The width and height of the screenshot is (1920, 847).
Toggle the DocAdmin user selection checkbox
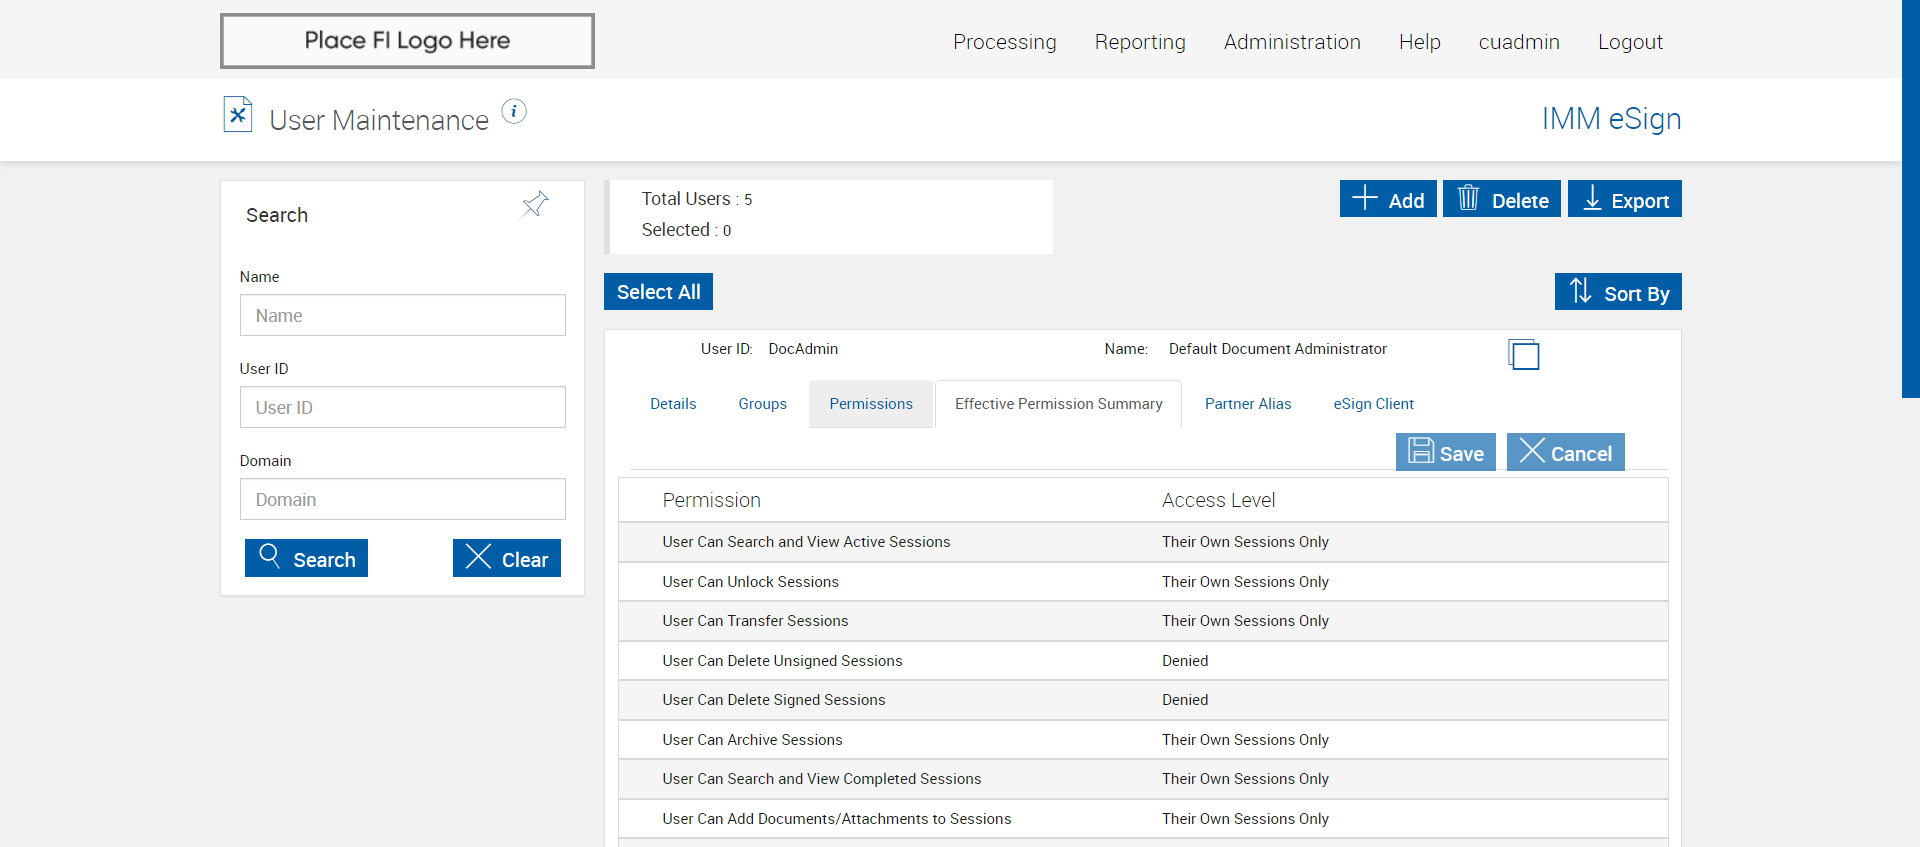click(1524, 355)
